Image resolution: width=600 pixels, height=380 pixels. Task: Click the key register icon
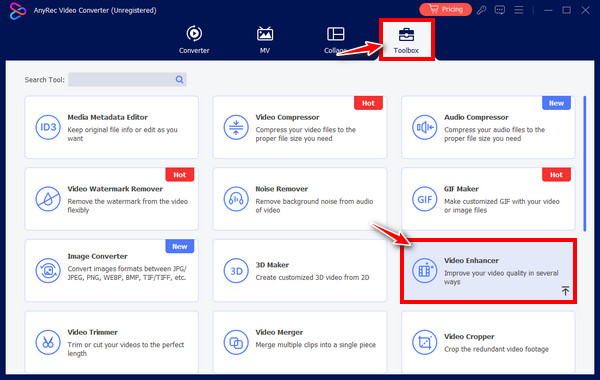click(x=481, y=10)
